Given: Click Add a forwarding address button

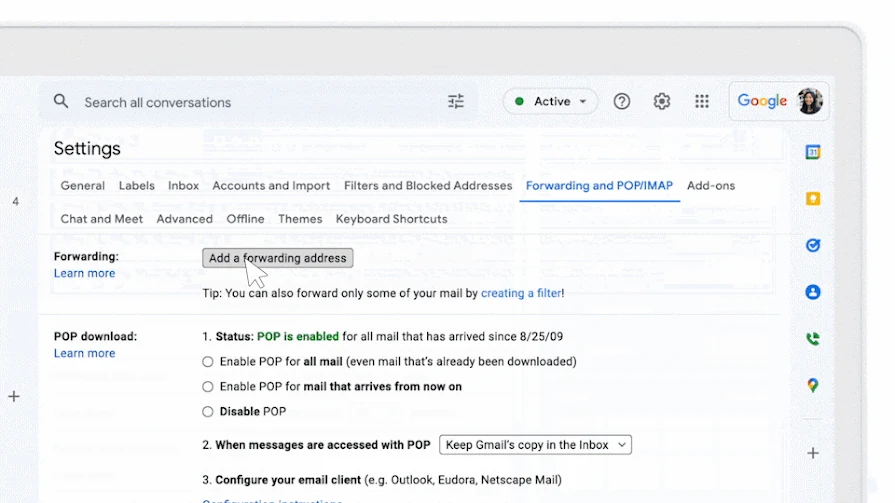Looking at the screenshot, I should pyautogui.click(x=277, y=258).
